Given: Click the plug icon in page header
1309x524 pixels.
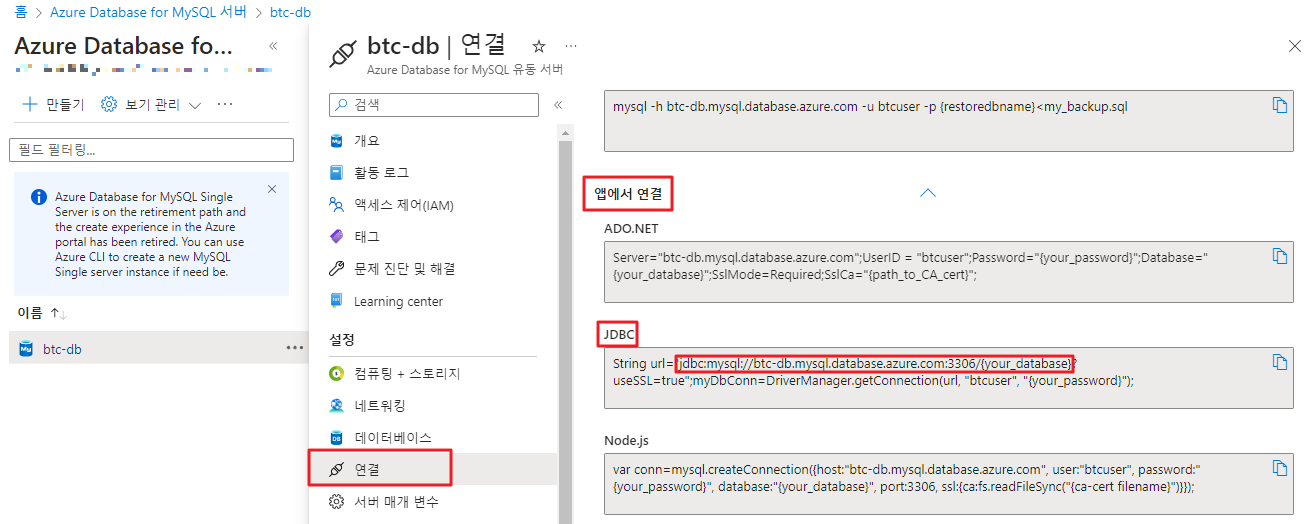Looking at the screenshot, I should (343, 52).
